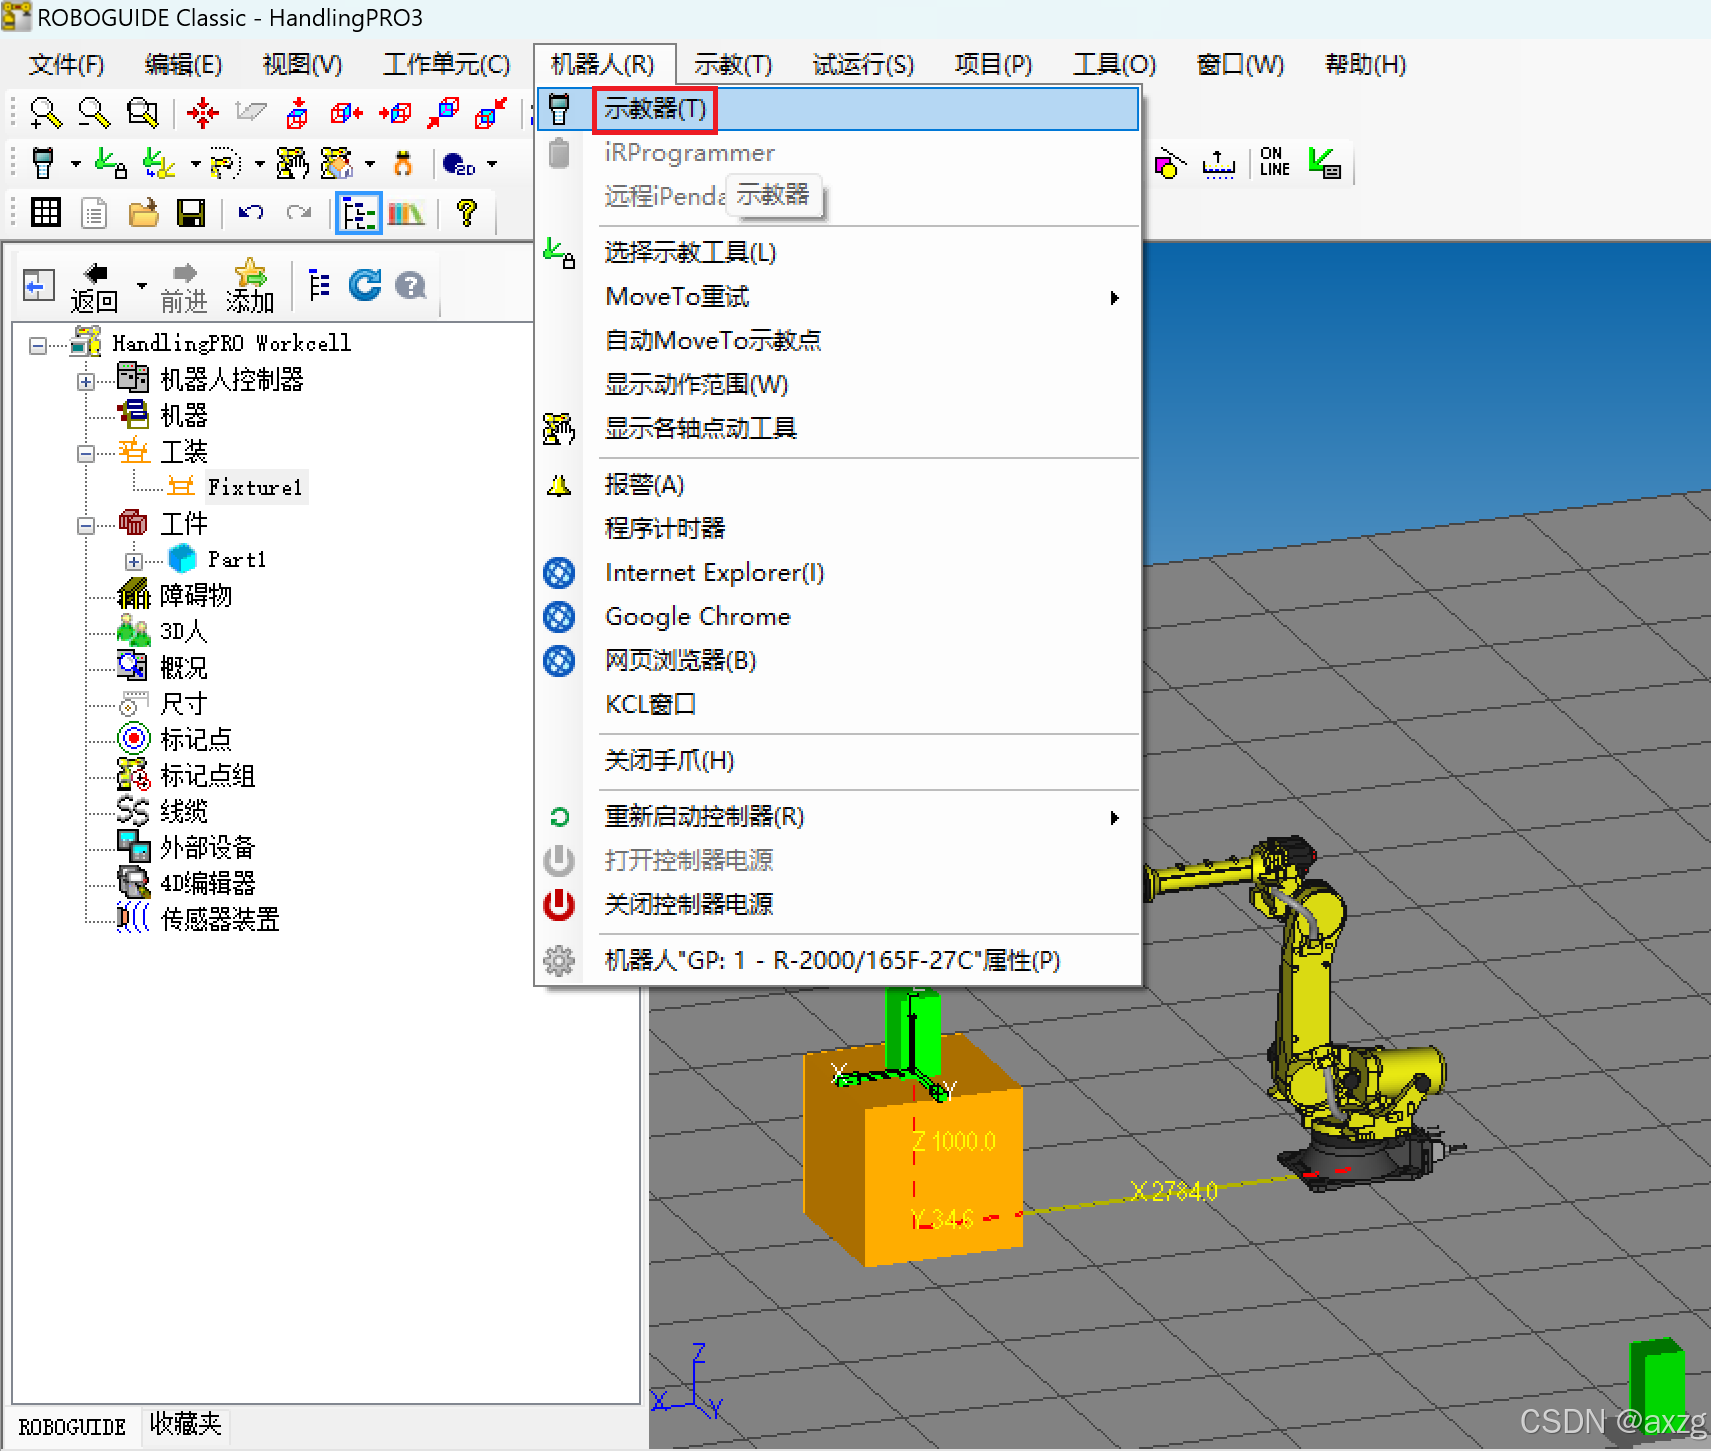
Task: Click the lock teach tool icon
Action: pos(110,163)
